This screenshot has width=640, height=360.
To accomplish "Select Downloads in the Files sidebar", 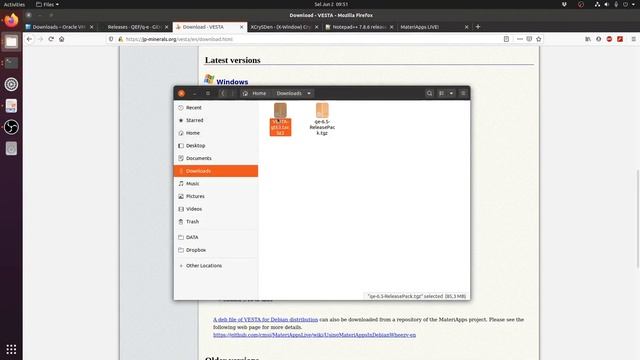I will point(216,171).
